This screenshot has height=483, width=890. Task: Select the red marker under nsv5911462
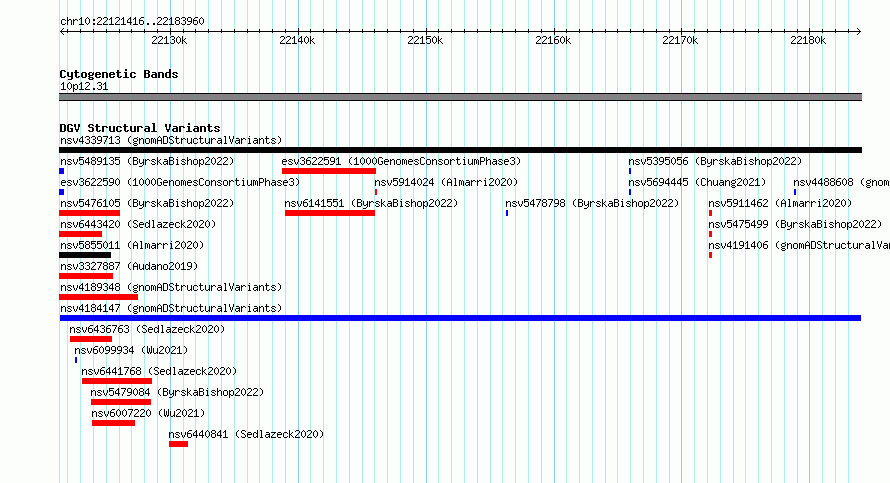(x=710, y=213)
